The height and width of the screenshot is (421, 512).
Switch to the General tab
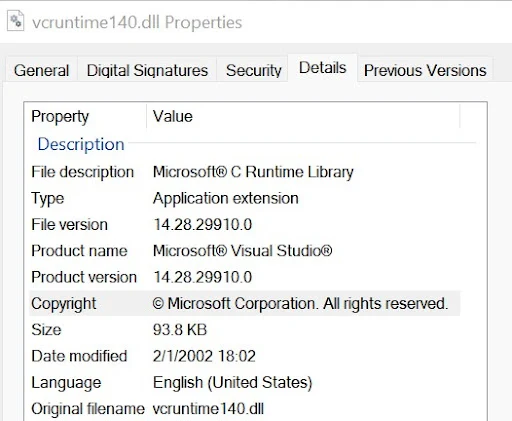(41, 70)
